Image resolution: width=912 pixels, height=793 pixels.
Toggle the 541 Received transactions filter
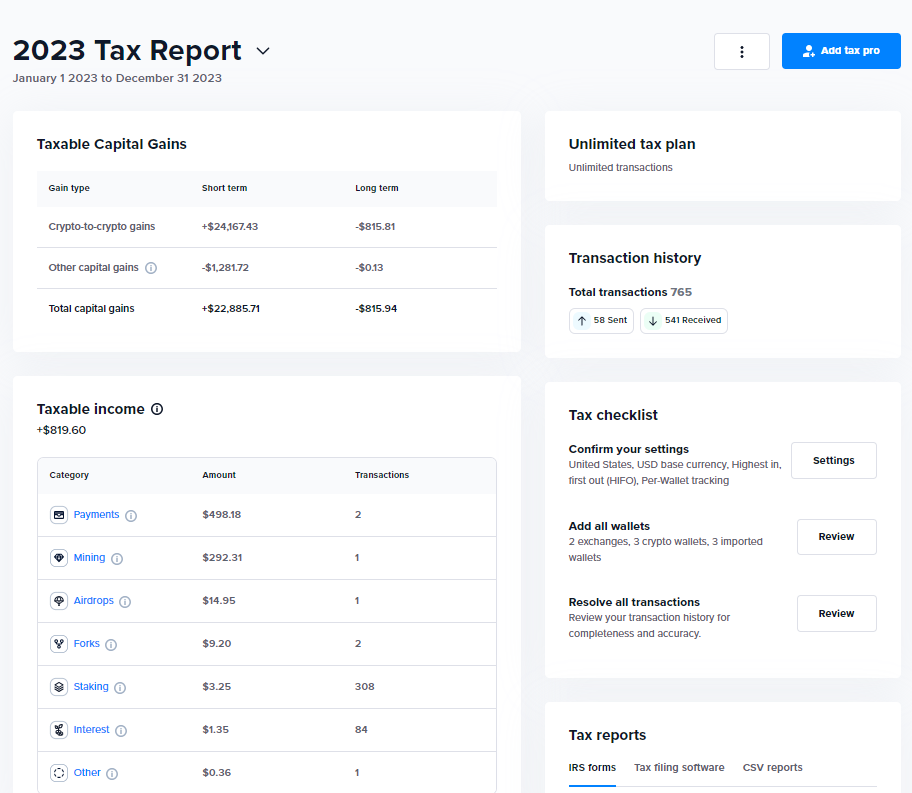point(683,320)
